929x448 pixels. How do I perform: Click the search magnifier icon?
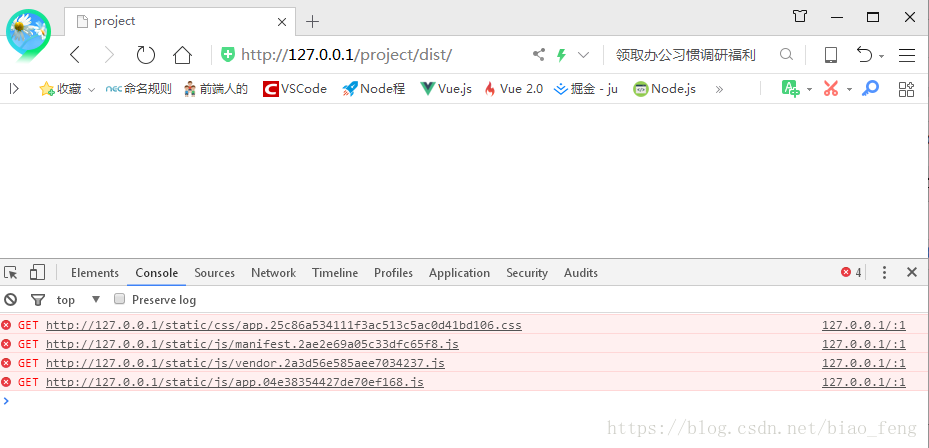(786, 55)
